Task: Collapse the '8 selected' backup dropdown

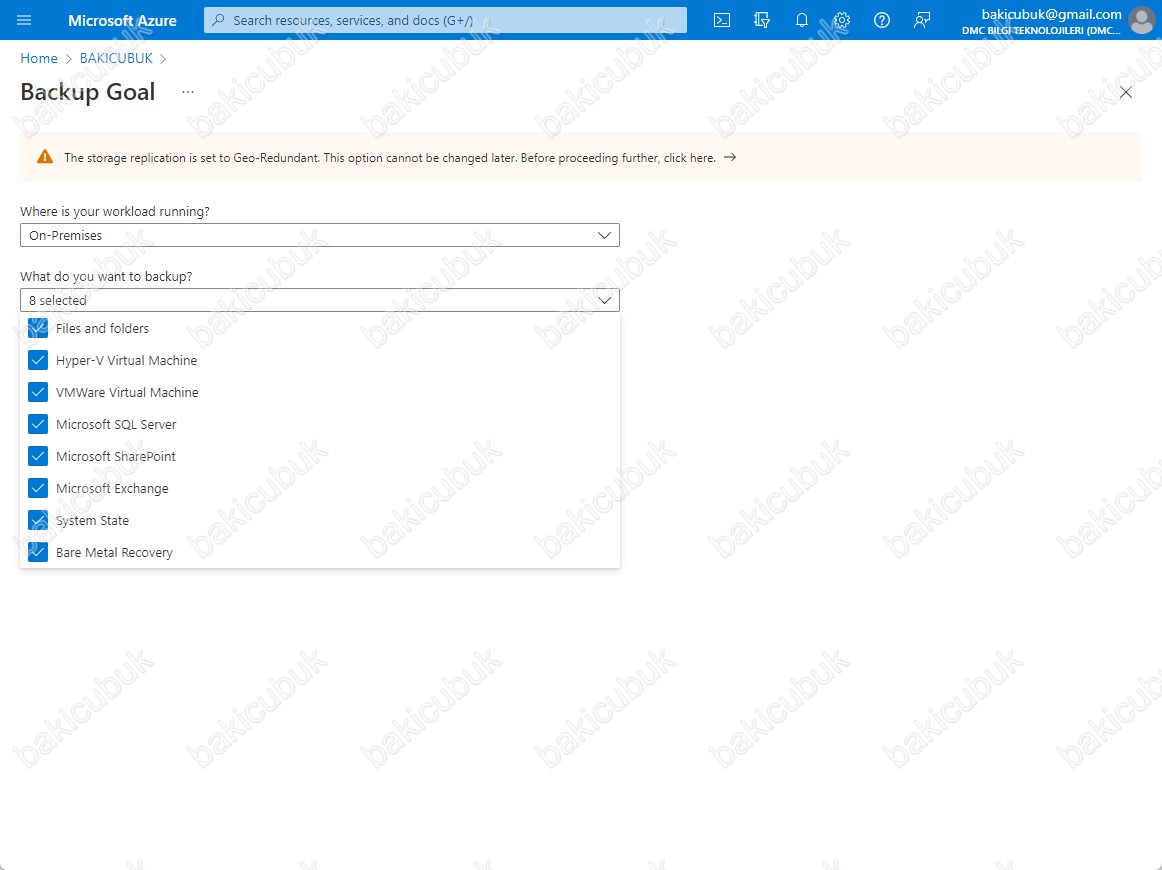Action: [x=319, y=300]
